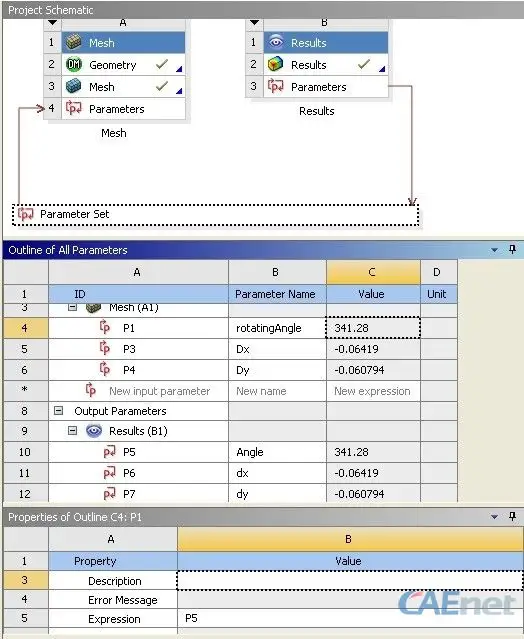Click the Parameters icon in system B
524x639 pixels.
click(276, 86)
